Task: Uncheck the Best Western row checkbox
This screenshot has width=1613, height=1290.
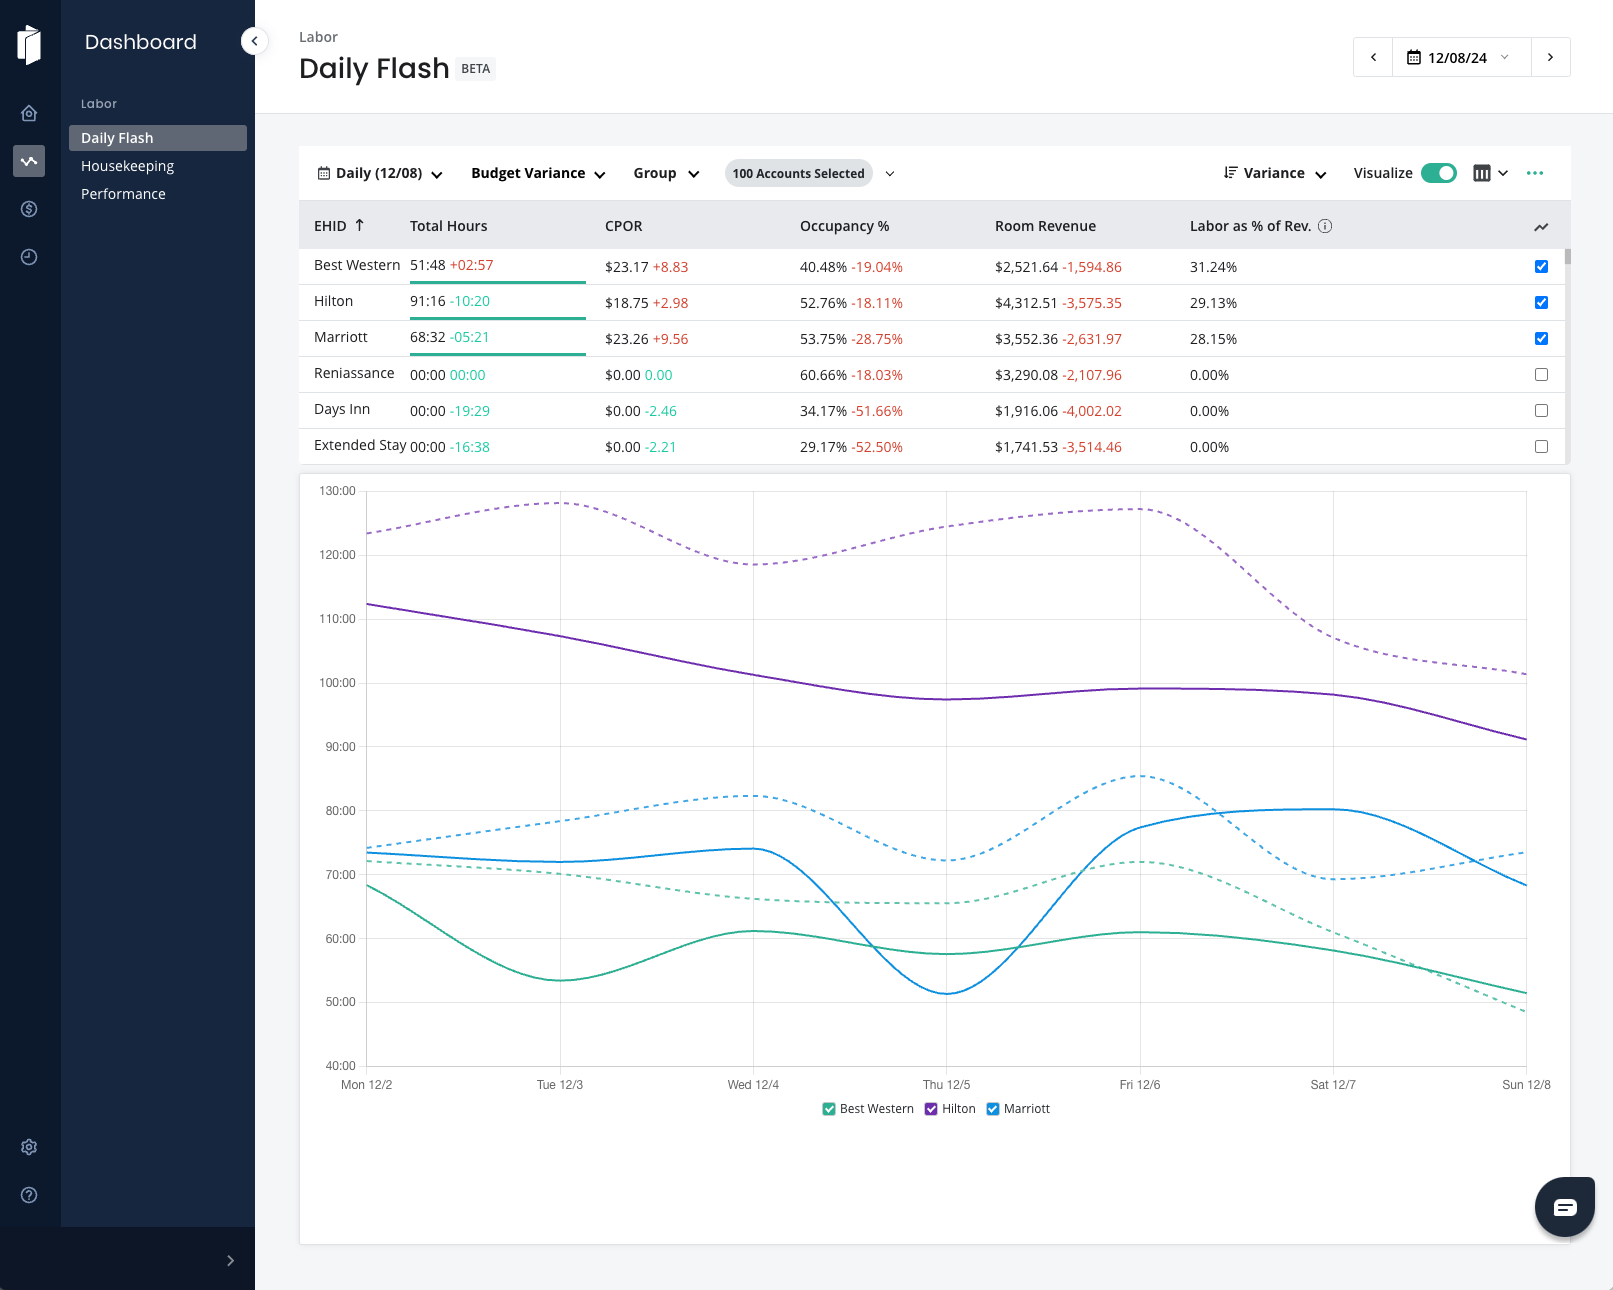Action: [x=1541, y=267]
